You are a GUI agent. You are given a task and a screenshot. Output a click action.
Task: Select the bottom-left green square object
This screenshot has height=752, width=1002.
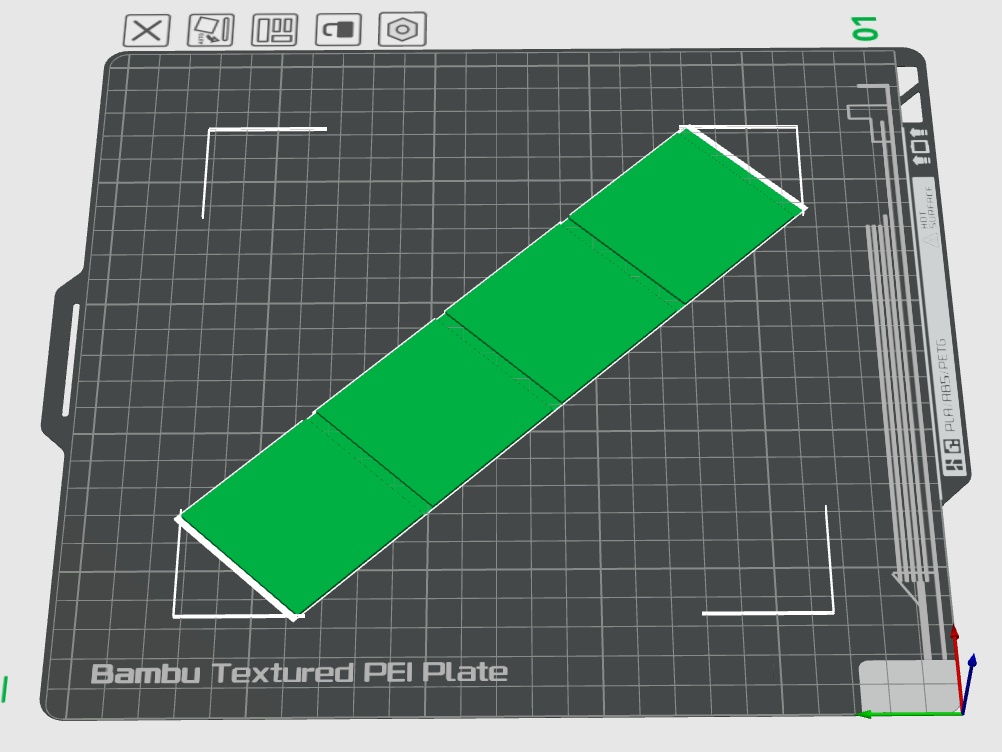coord(304,518)
